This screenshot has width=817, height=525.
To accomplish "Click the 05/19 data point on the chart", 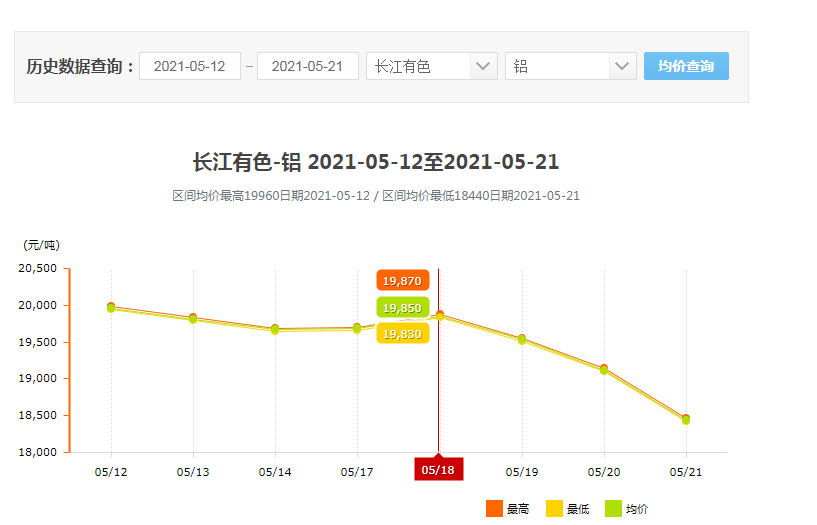I will (522, 339).
